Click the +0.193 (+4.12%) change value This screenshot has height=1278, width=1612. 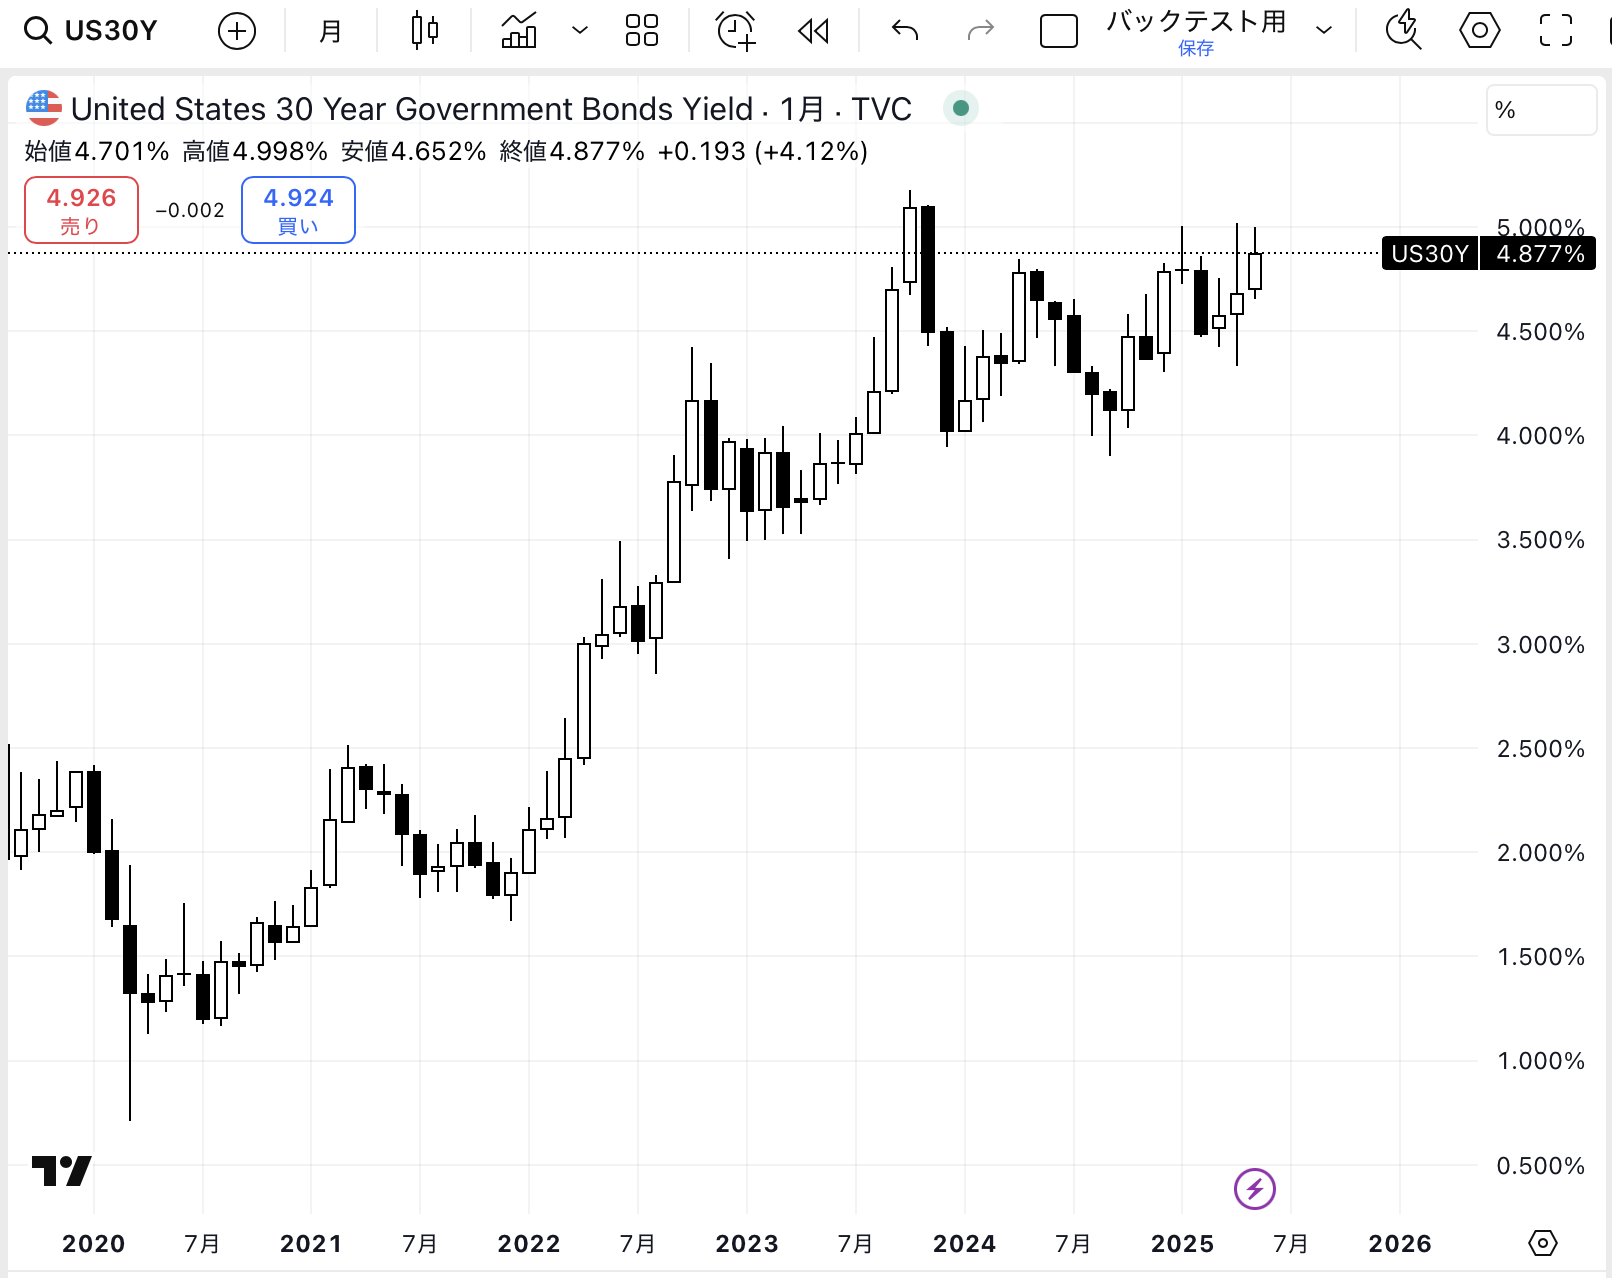[763, 152]
